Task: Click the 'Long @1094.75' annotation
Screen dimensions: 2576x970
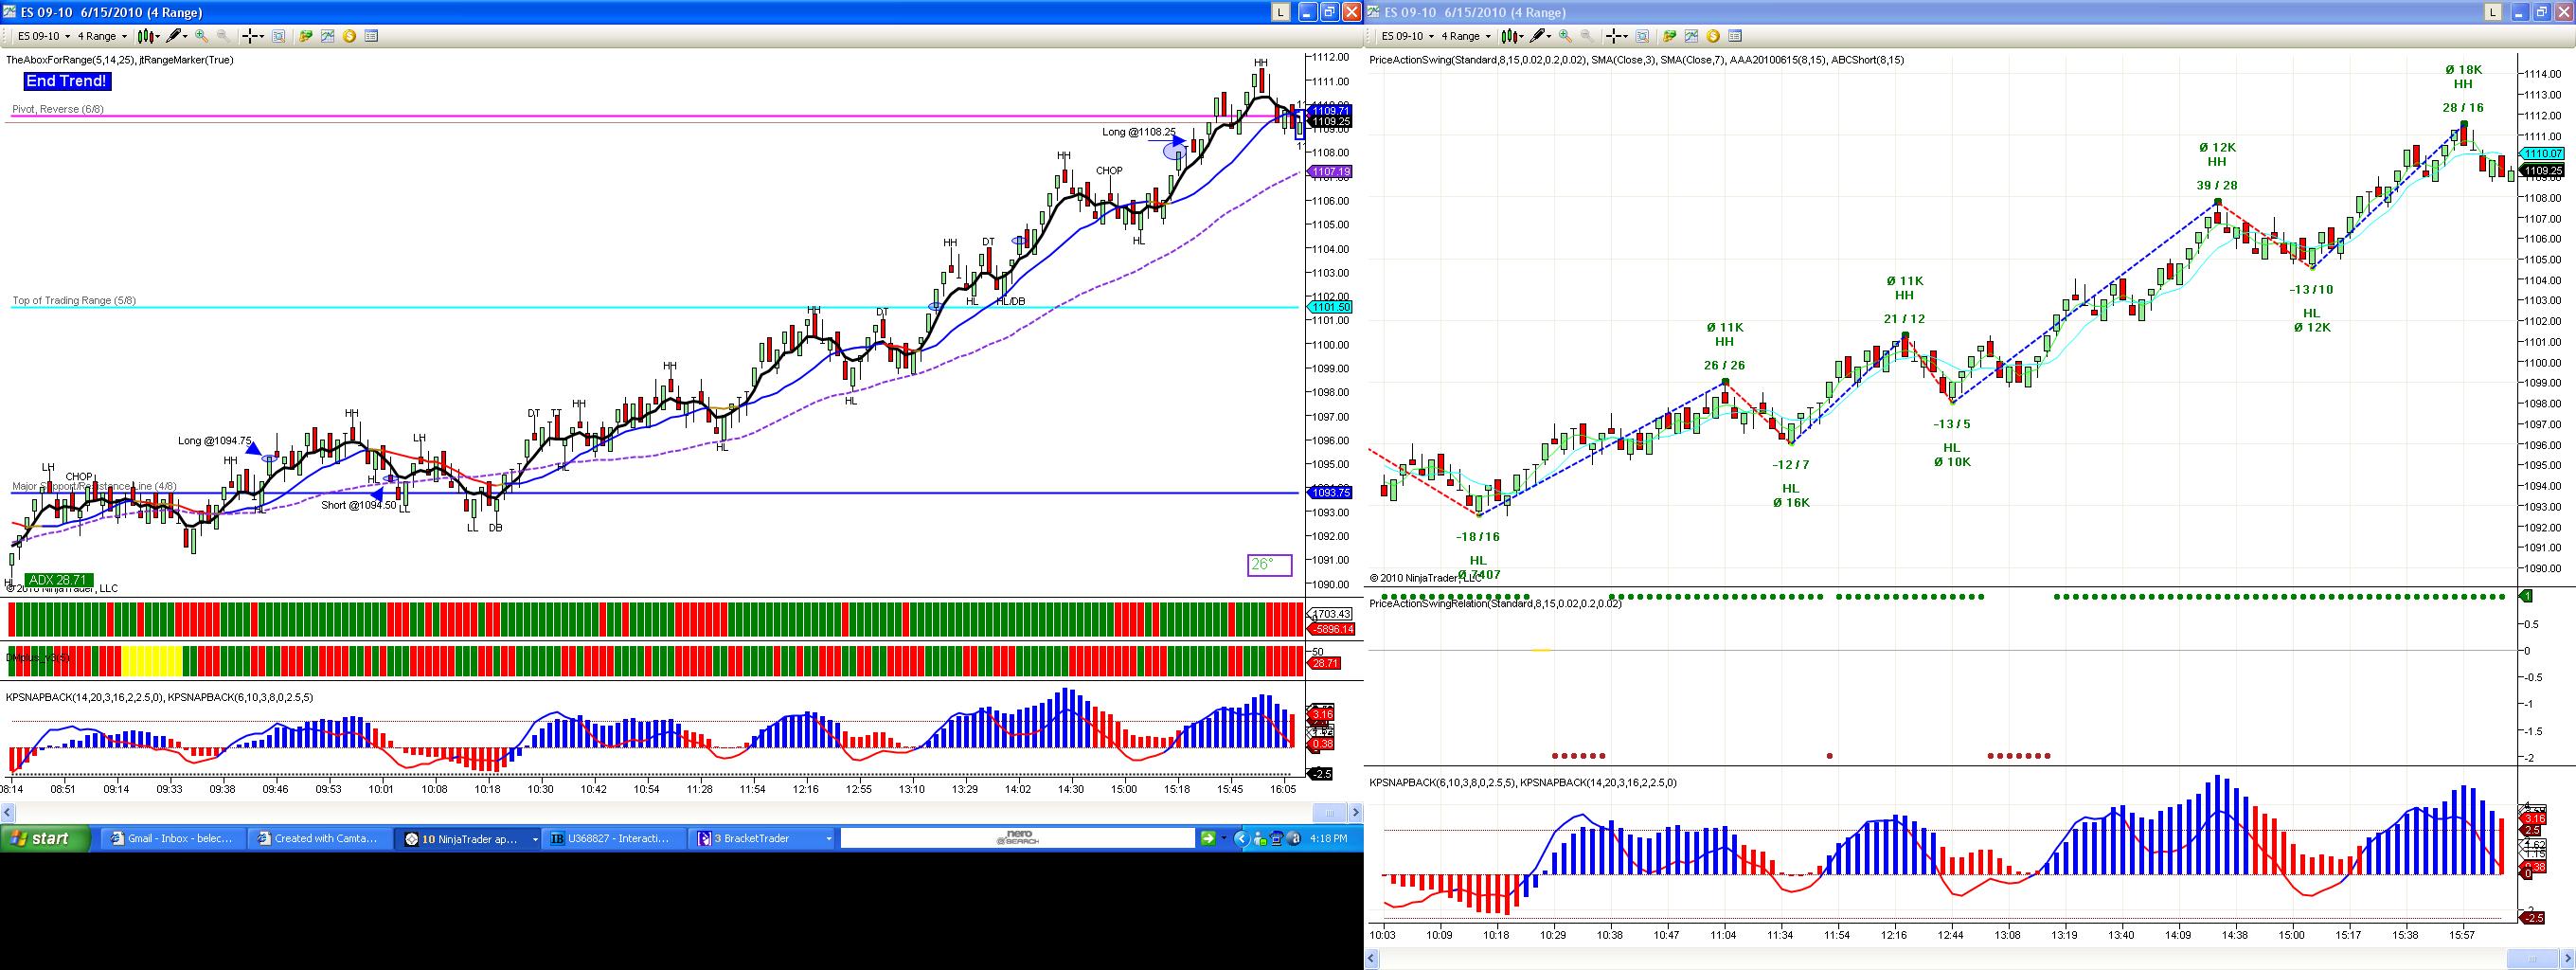Action: (x=215, y=441)
